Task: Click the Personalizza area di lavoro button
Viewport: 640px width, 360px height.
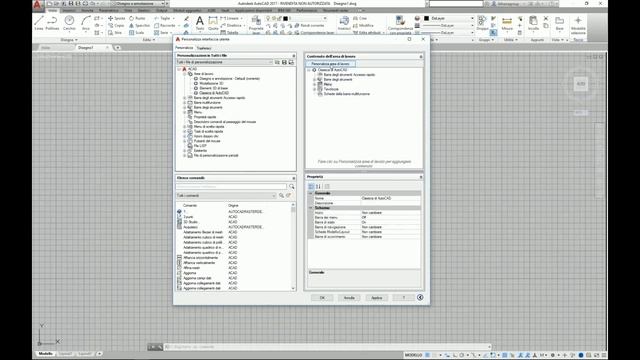Action: click(331, 64)
